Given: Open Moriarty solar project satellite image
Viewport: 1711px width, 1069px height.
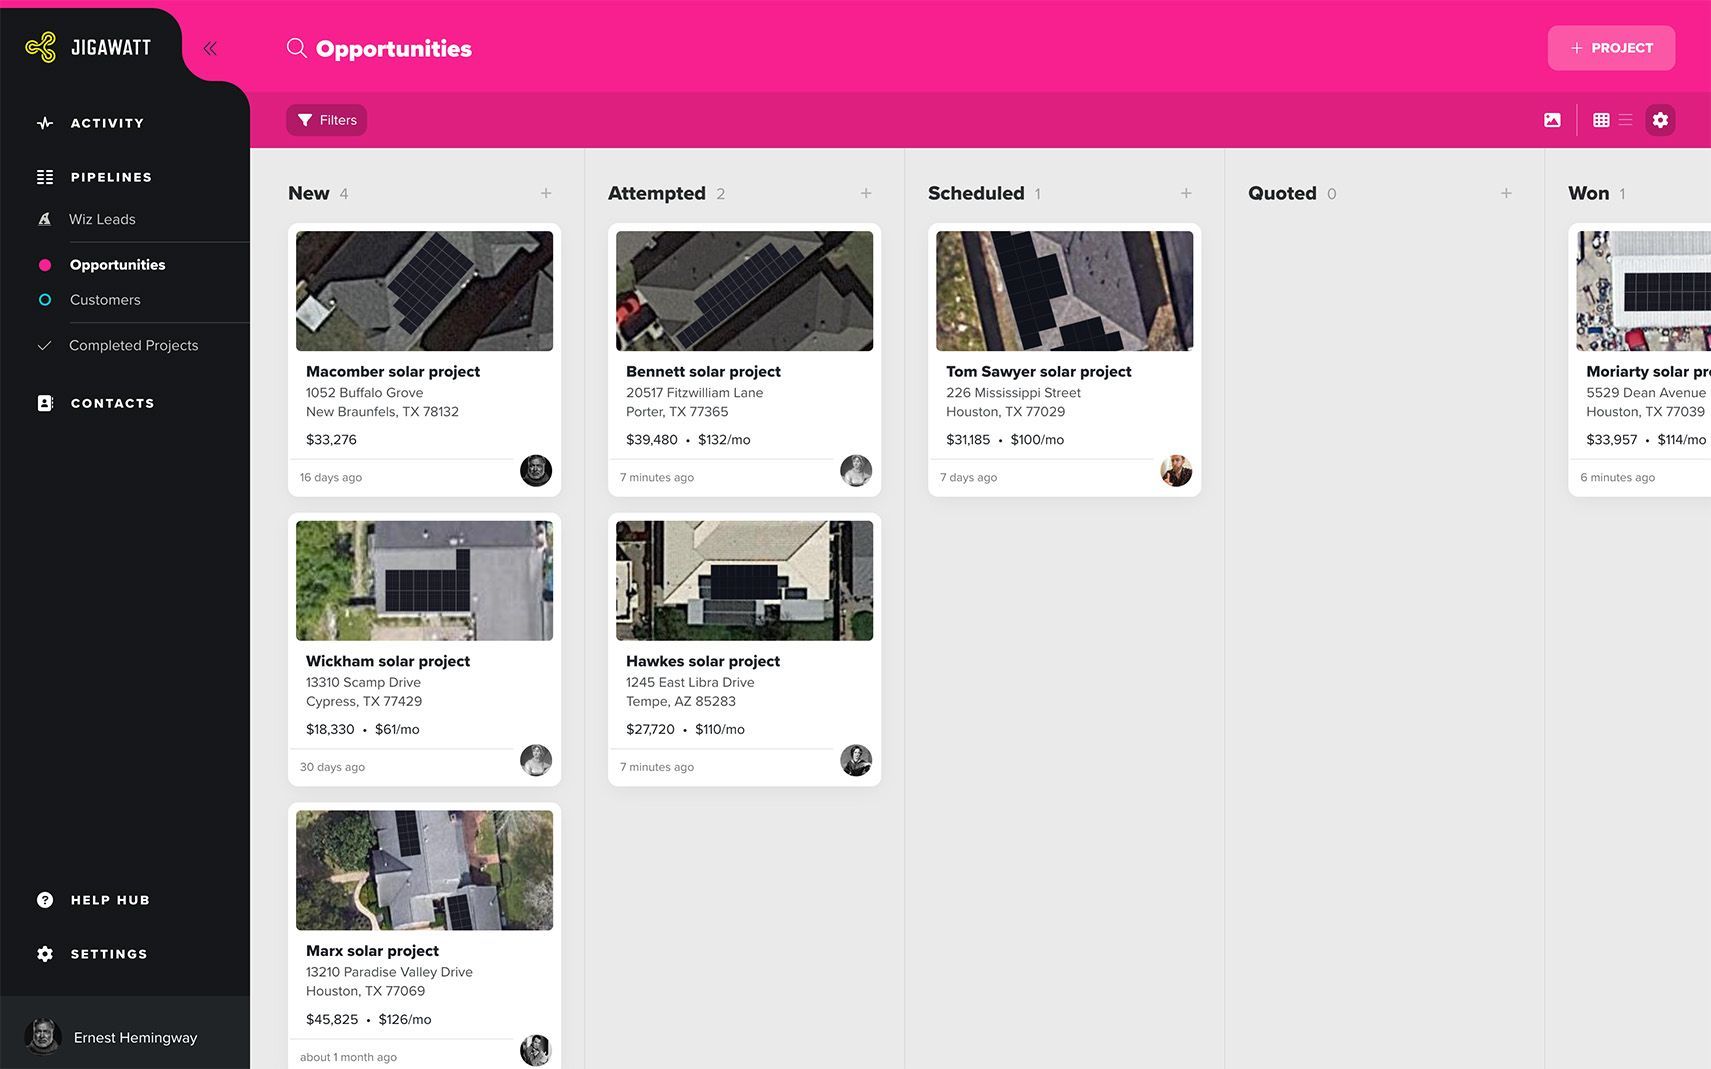Looking at the screenshot, I should [x=1643, y=291].
